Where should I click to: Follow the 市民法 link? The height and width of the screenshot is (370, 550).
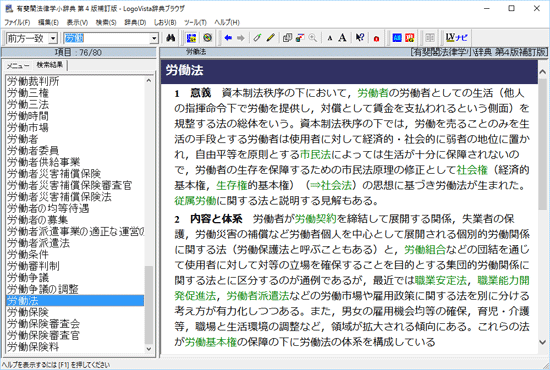click(x=315, y=154)
